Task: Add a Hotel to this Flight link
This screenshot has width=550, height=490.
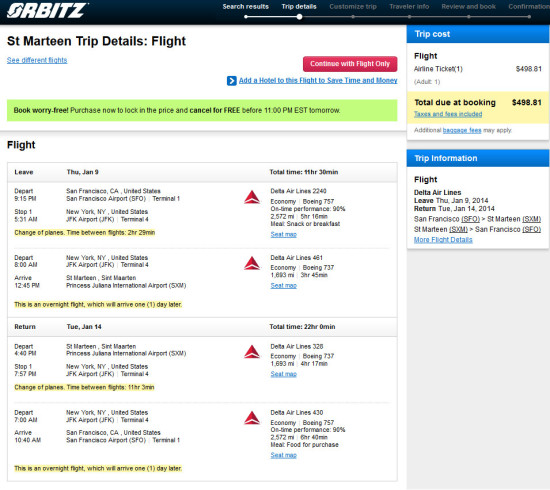Action: coord(318,80)
